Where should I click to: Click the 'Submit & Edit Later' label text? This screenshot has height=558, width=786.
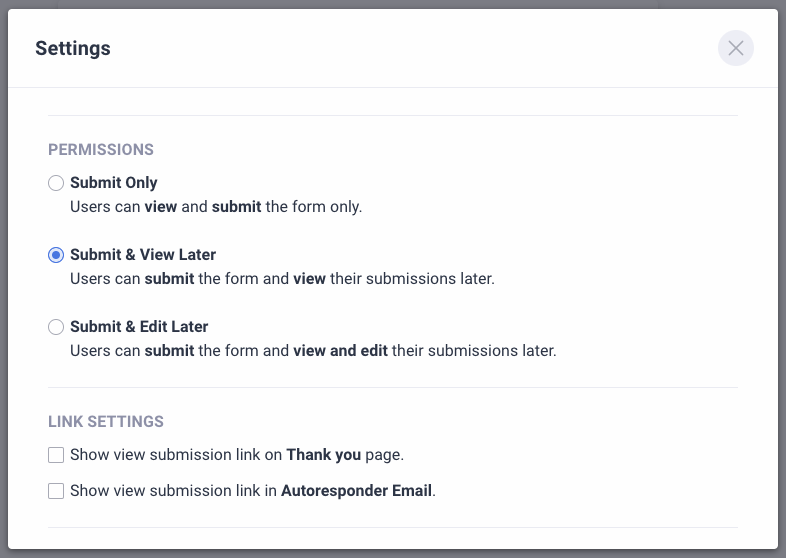tap(139, 327)
